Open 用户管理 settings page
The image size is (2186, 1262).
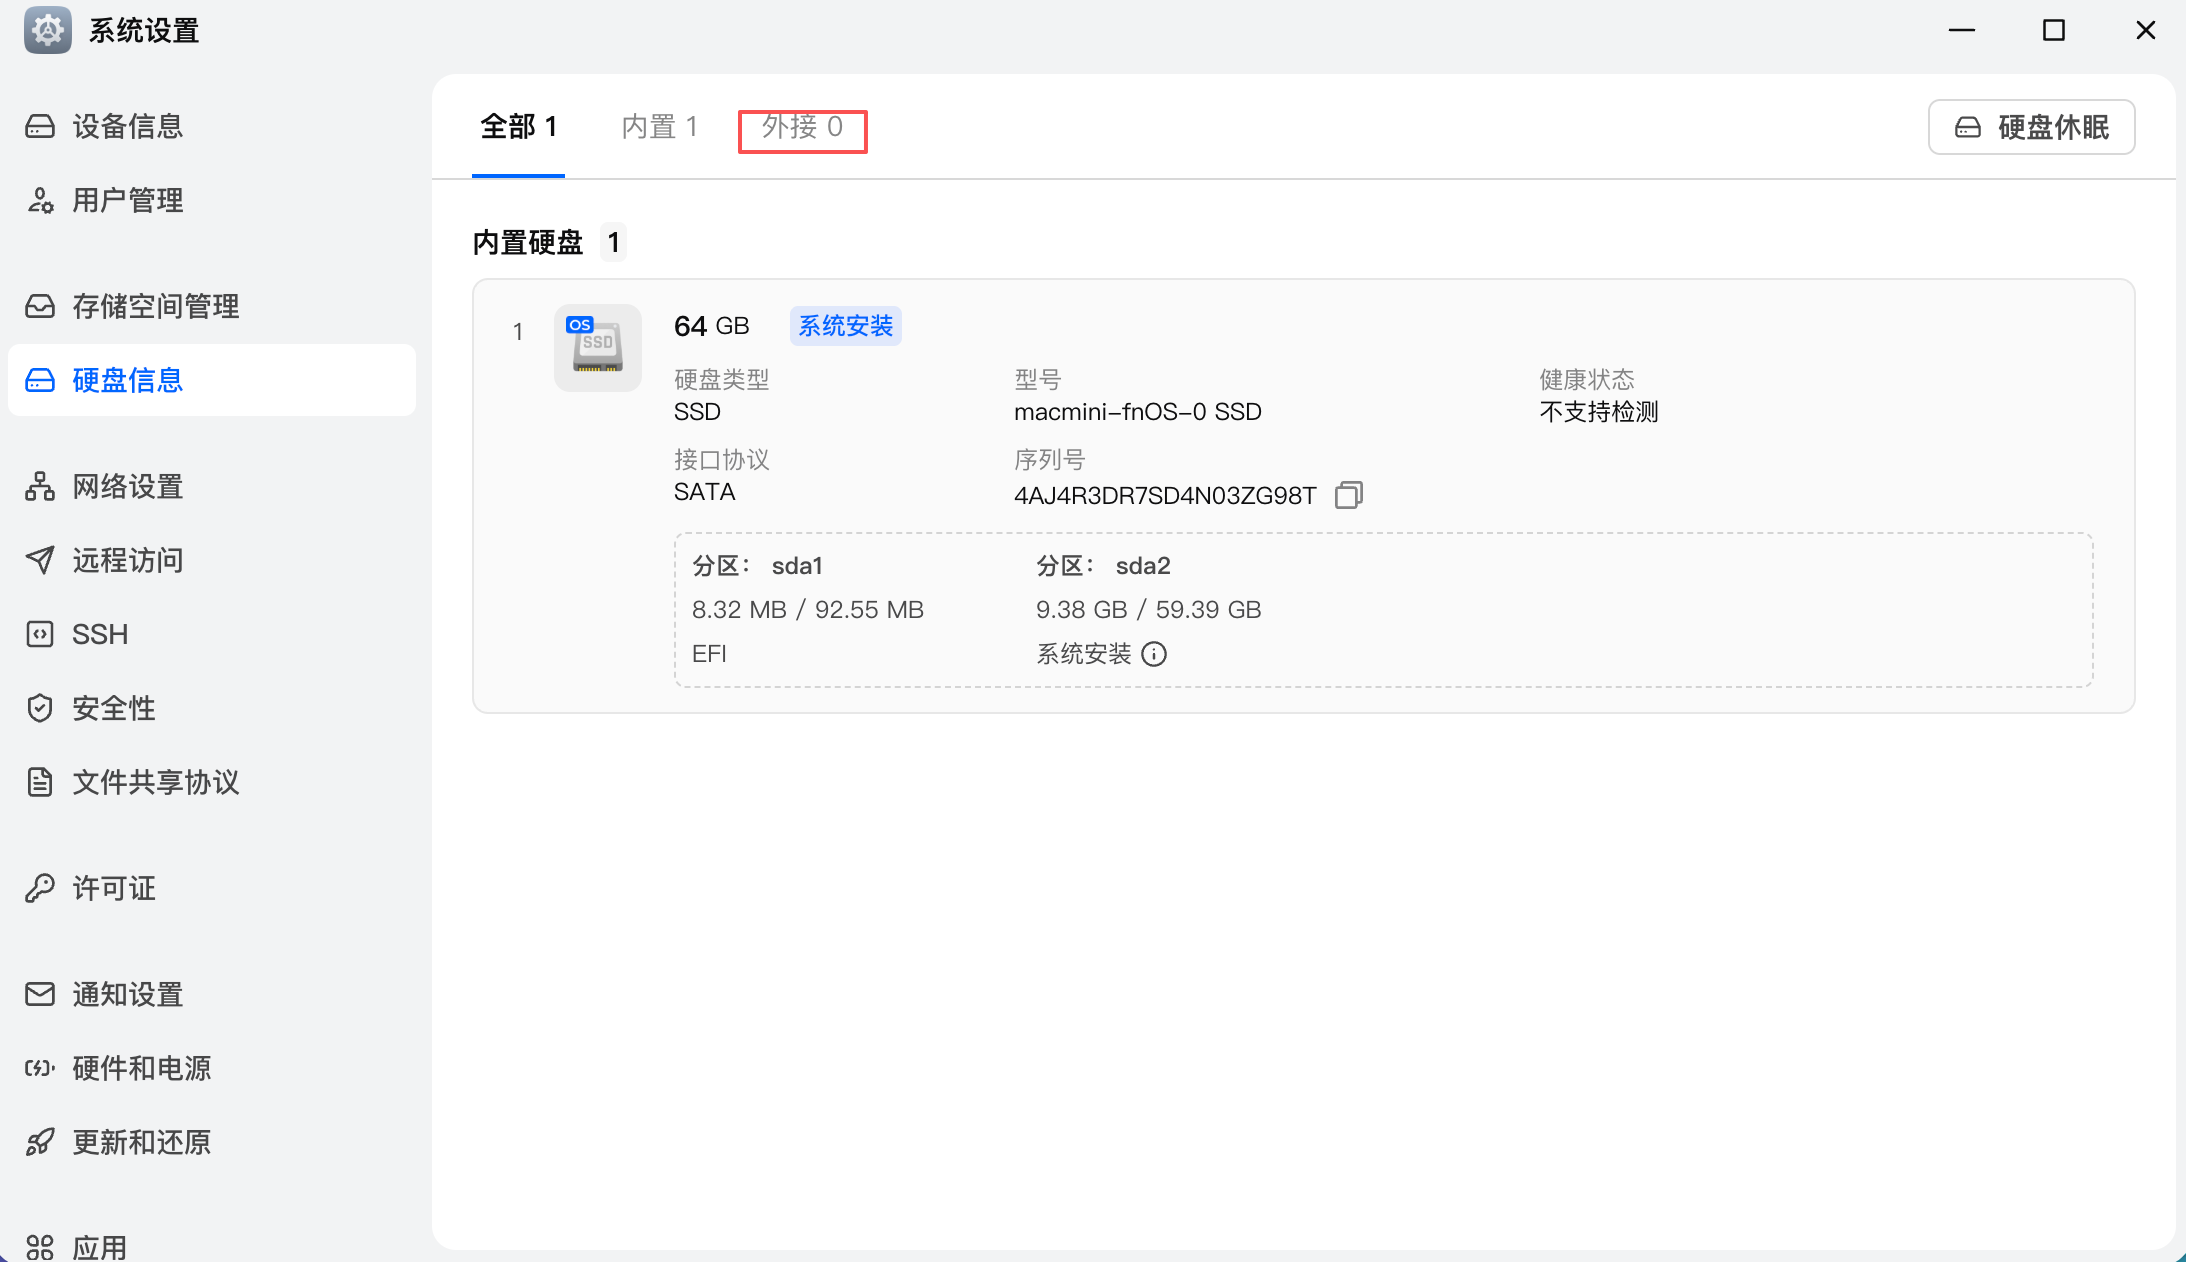coord(127,201)
